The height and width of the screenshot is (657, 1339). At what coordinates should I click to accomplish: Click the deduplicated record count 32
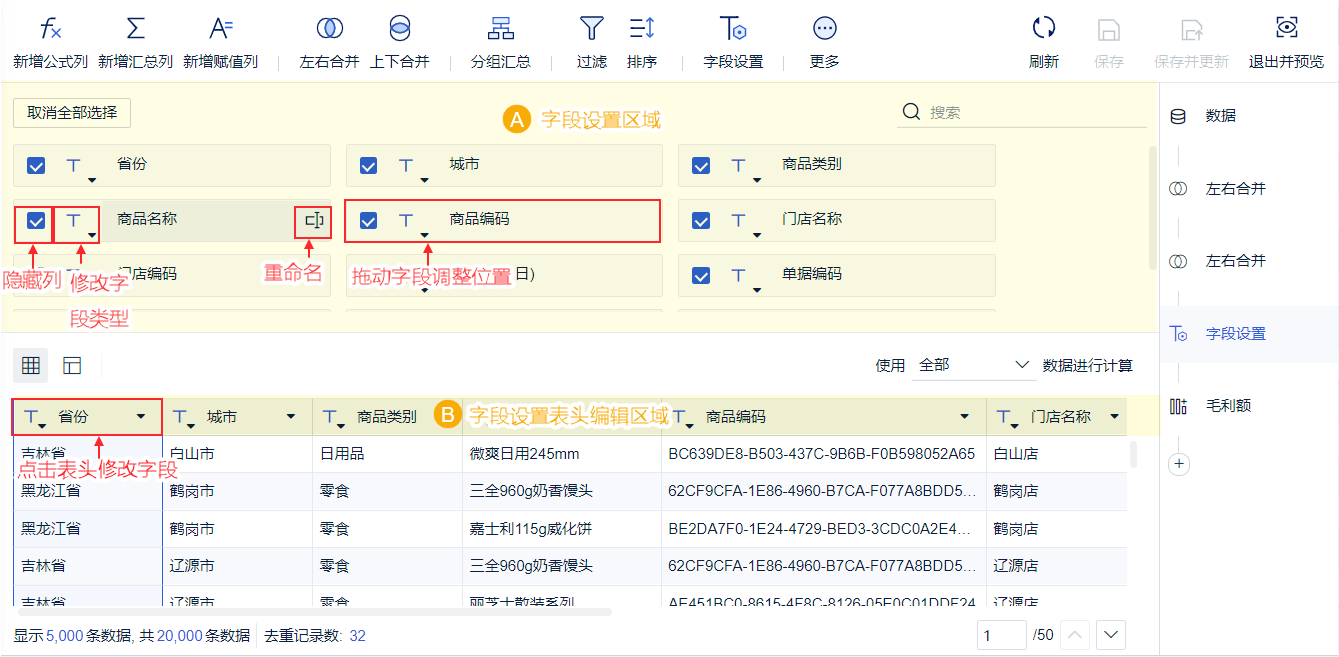point(357,635)
